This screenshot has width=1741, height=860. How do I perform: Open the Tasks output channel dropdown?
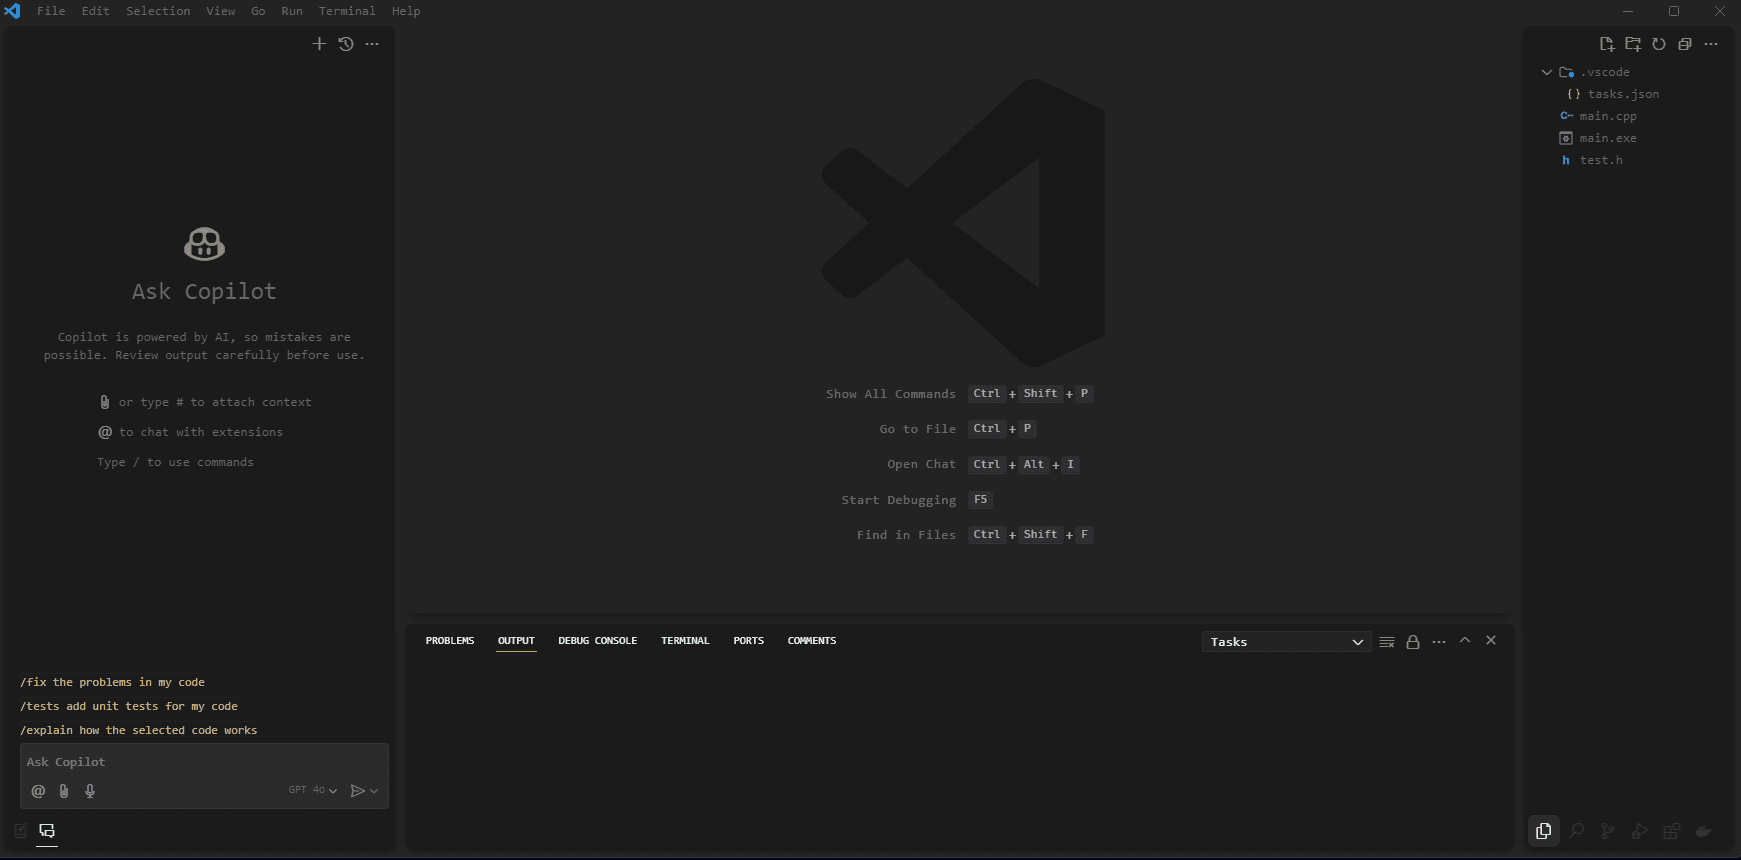tap(1286, 642)
